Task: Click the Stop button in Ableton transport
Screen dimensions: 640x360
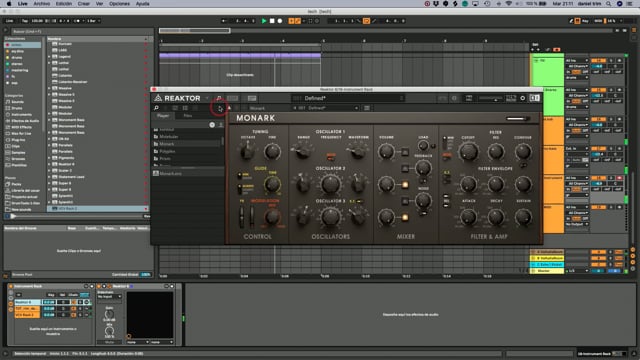Action: [x=272, y=21]
